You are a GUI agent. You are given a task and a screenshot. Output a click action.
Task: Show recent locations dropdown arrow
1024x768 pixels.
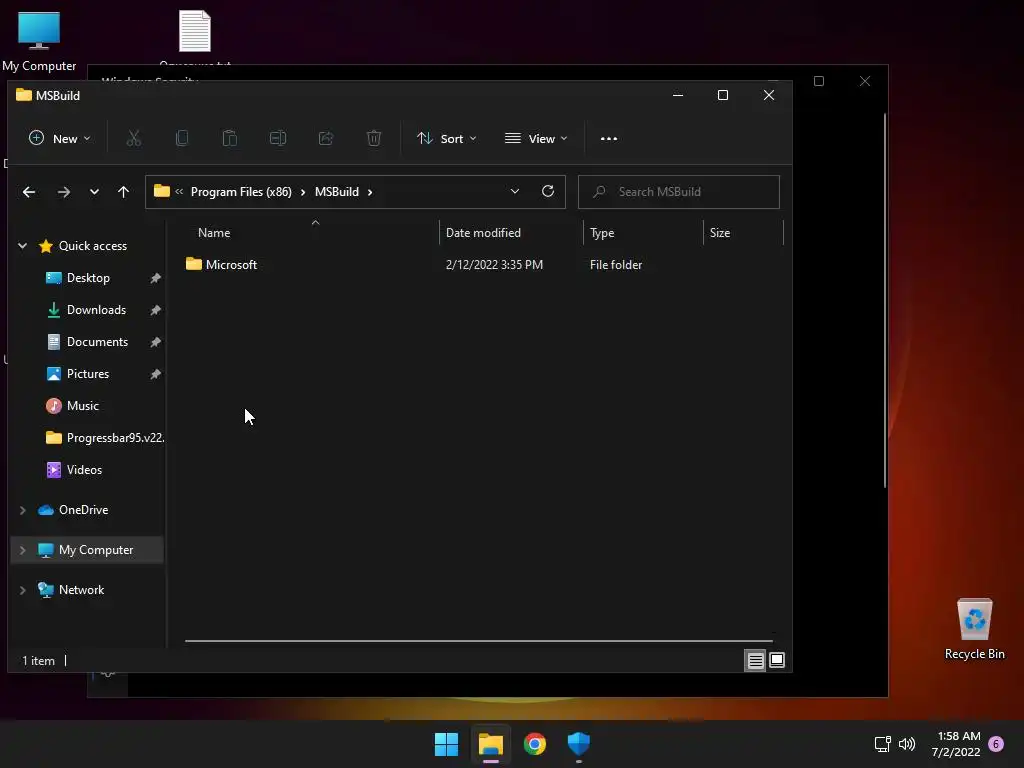click(94, 191)
